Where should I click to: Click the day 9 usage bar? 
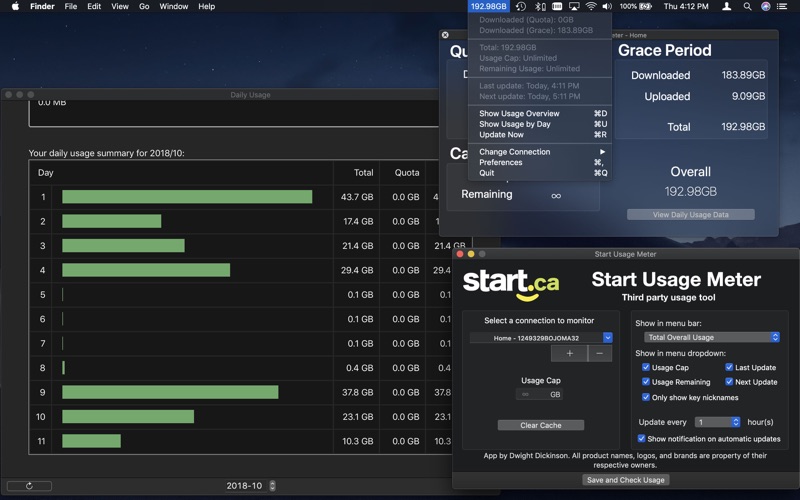pyautogui.click(x=170, y=392)
